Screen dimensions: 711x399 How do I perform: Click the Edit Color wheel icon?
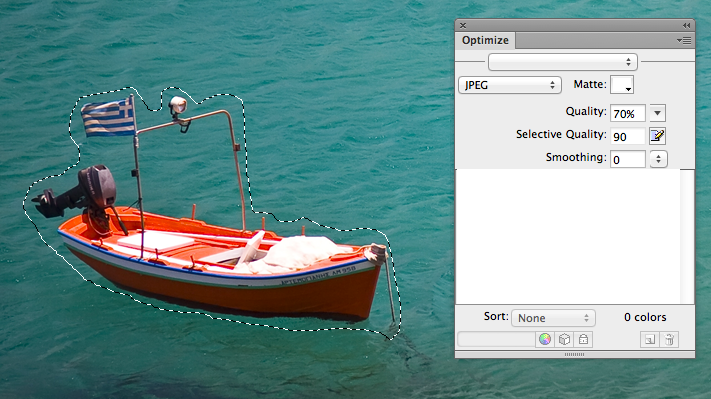pyautogui.click(x=545, y=339)
